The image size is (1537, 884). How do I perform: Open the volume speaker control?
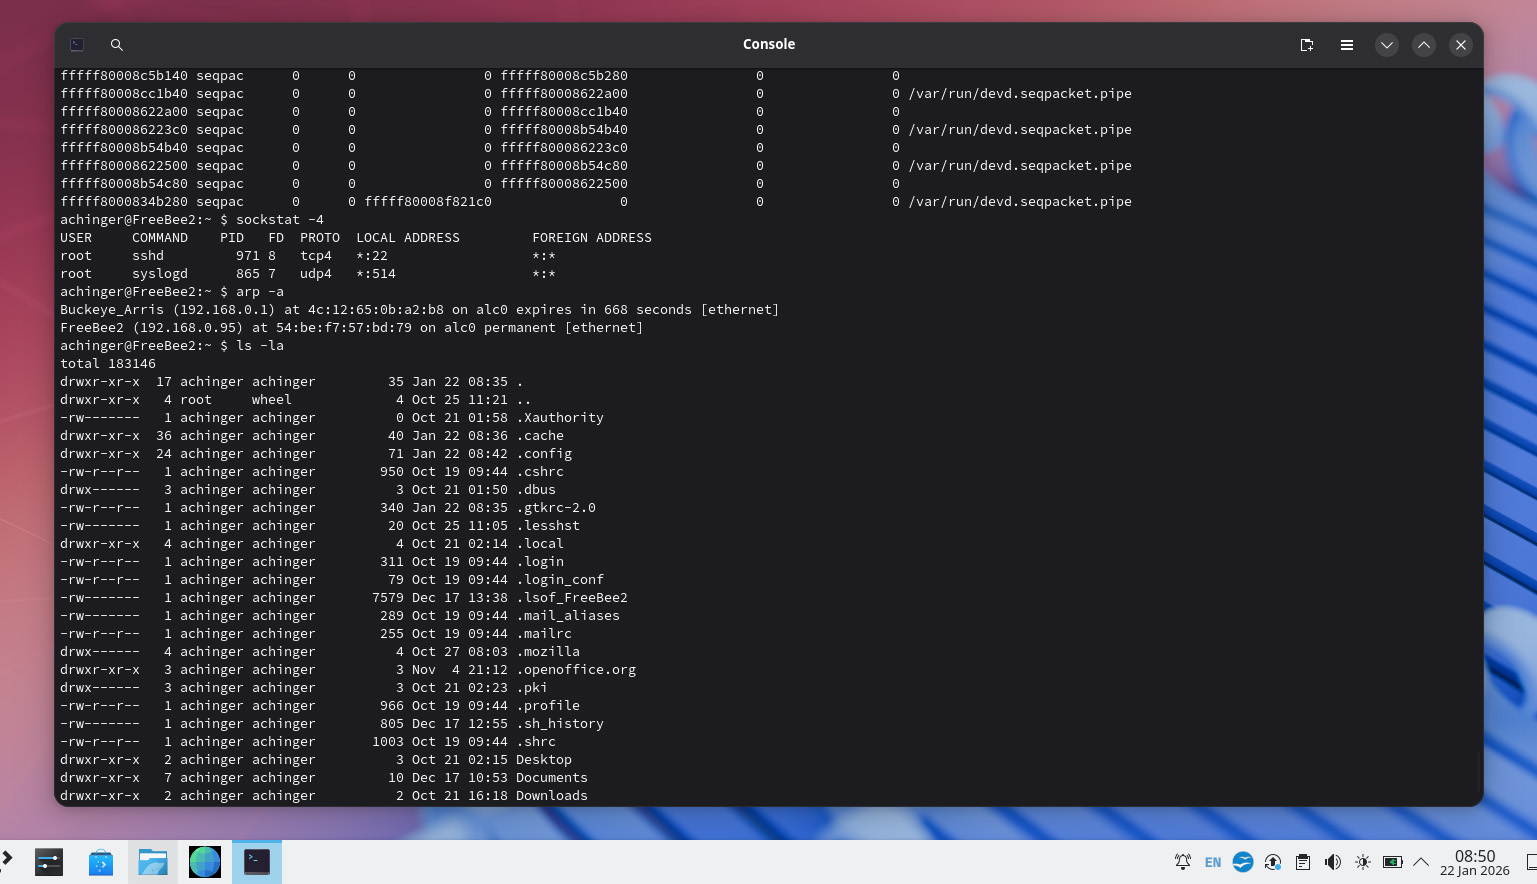click(x=1333, y=862)
